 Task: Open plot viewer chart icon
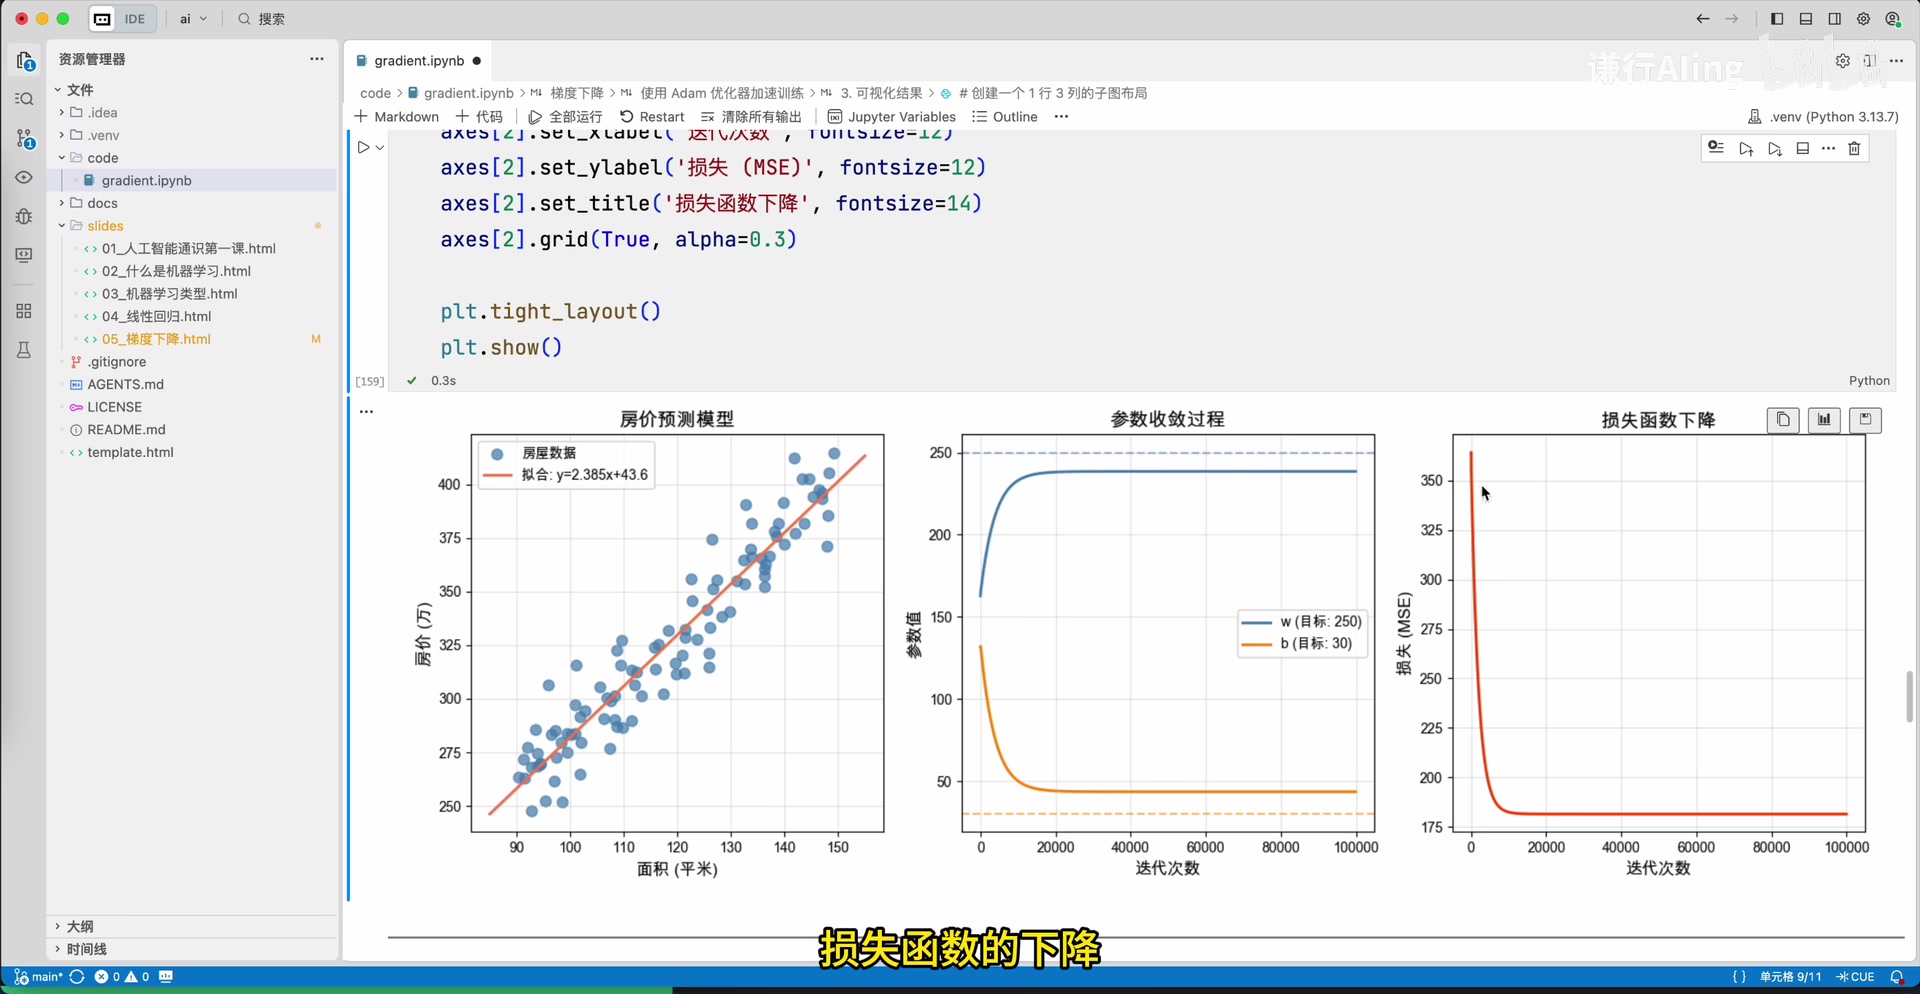(1824, 420)
